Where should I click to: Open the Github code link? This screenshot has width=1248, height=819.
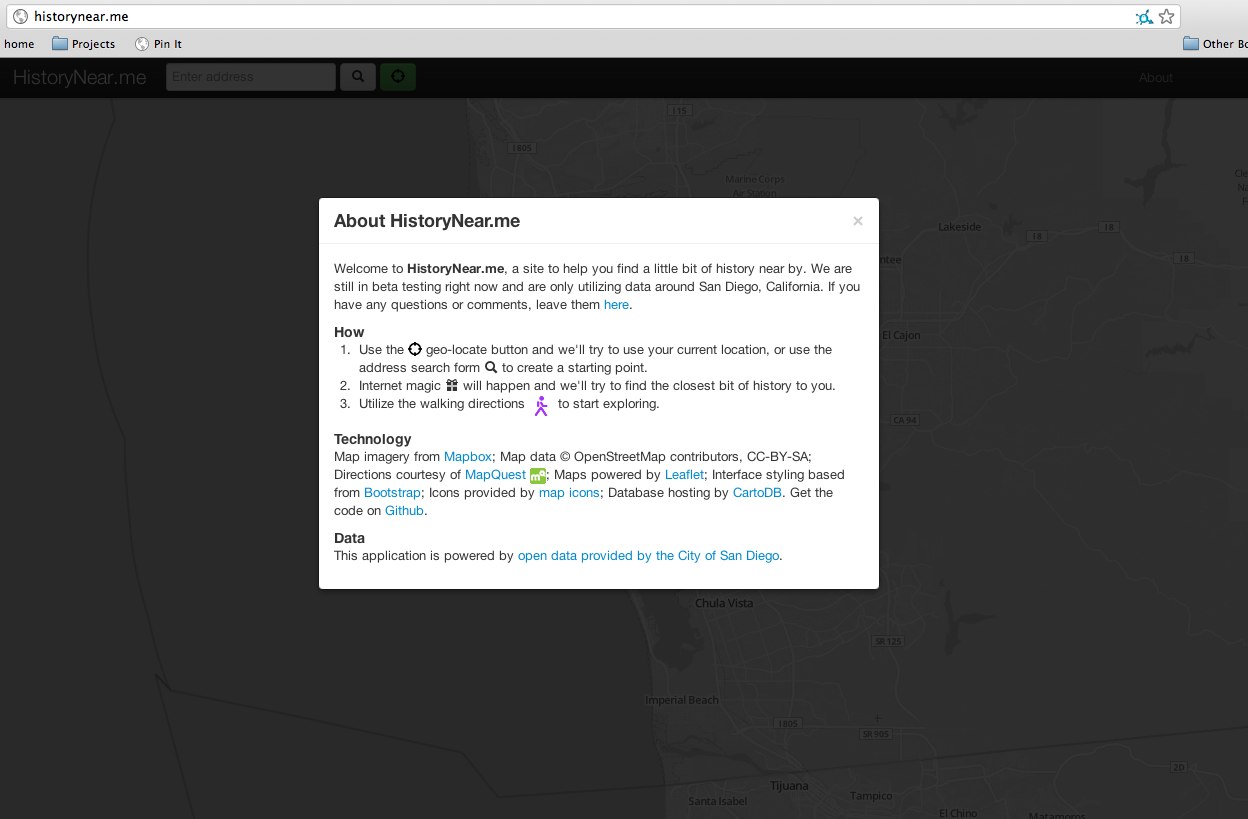[405, 511]
